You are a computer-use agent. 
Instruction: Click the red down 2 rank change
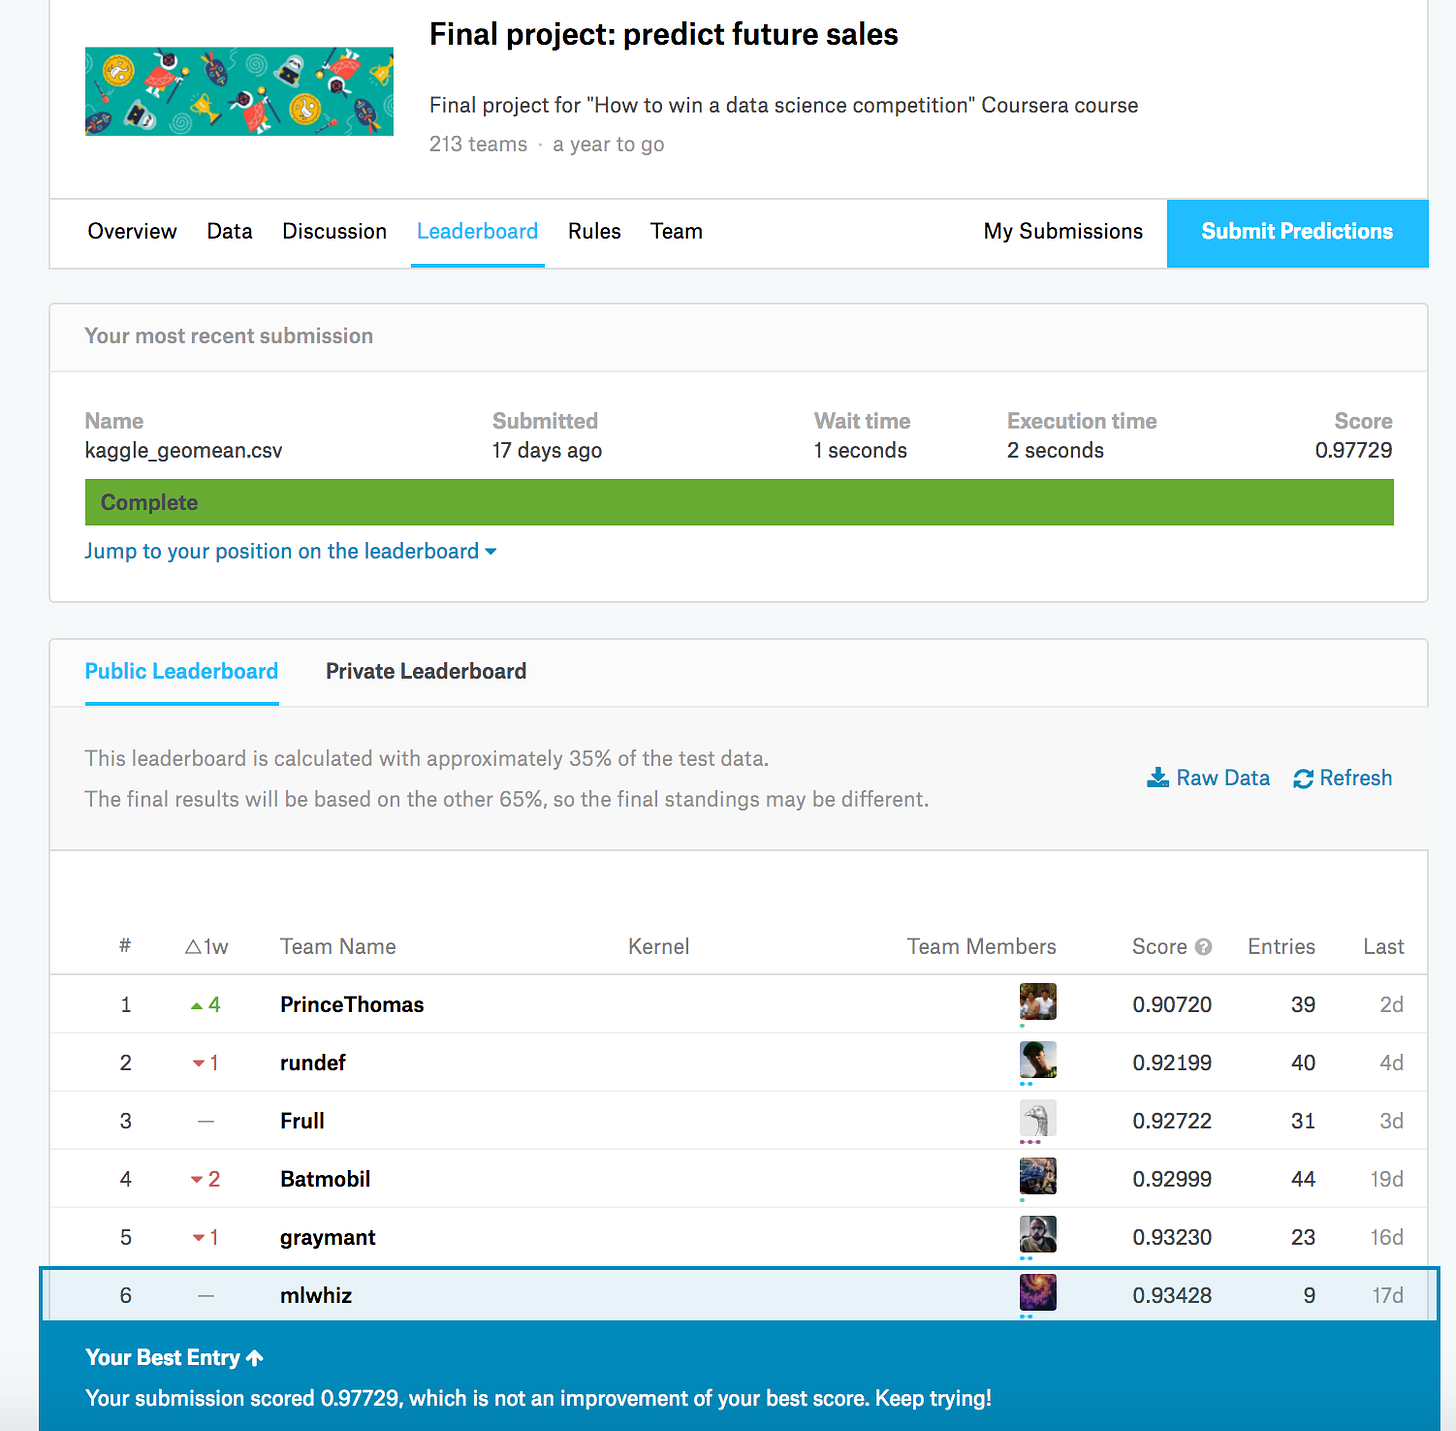point(206,1179)
